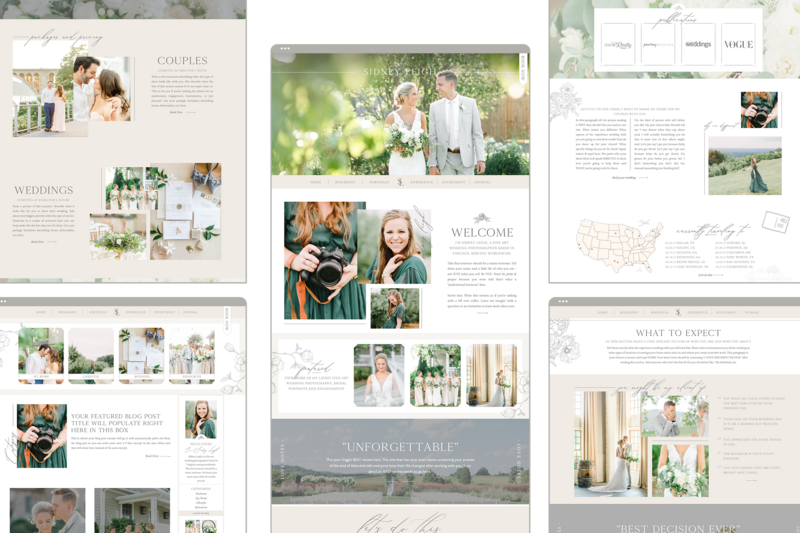Follow the Read More link under WEDDINGS
Screen dimensions: 800x533
point(37,241)
